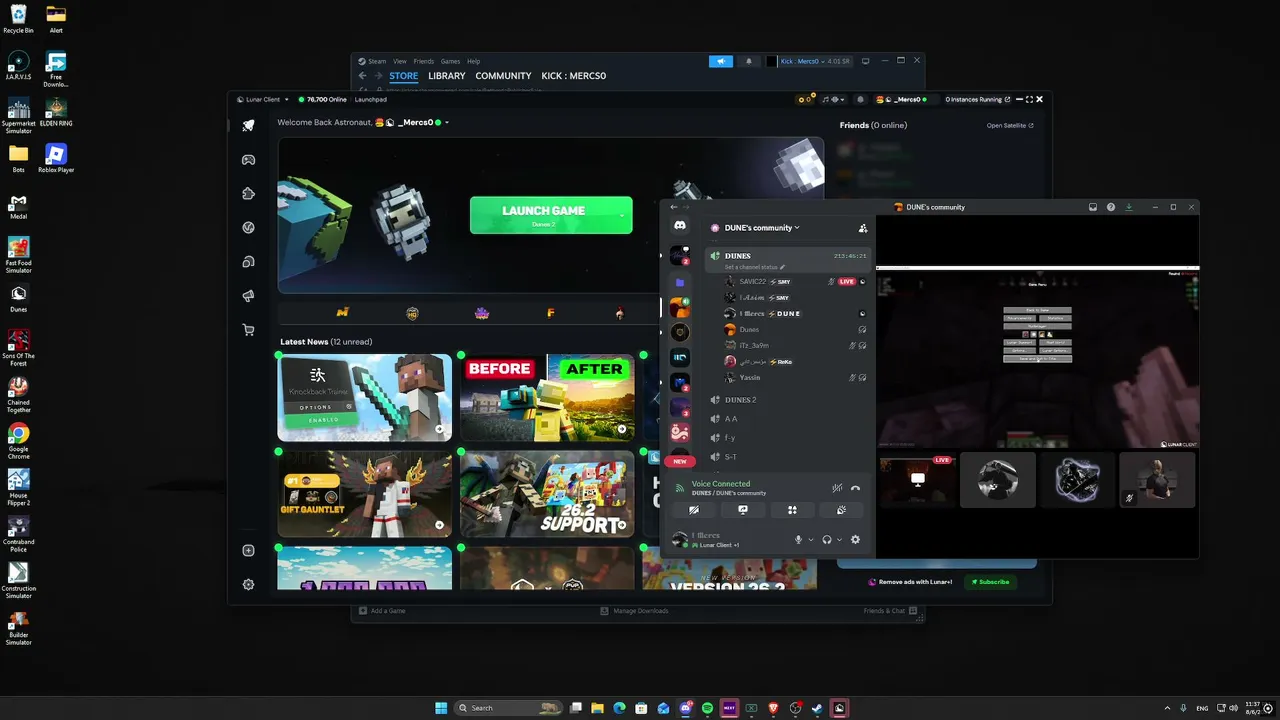Open the Lunar music player dropdown
The width and height of the screenshot is (1280, 720).
pos(832,100)
